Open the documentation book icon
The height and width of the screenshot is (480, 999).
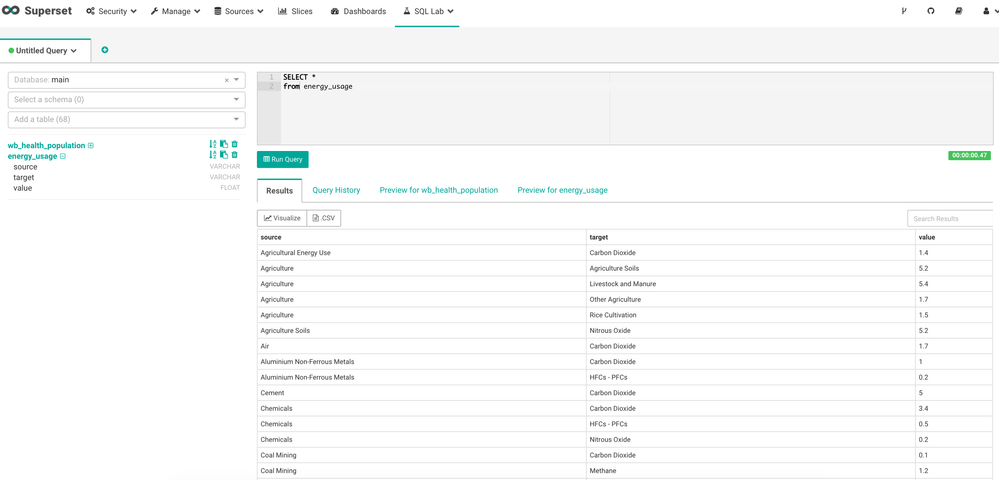point(959,11)
